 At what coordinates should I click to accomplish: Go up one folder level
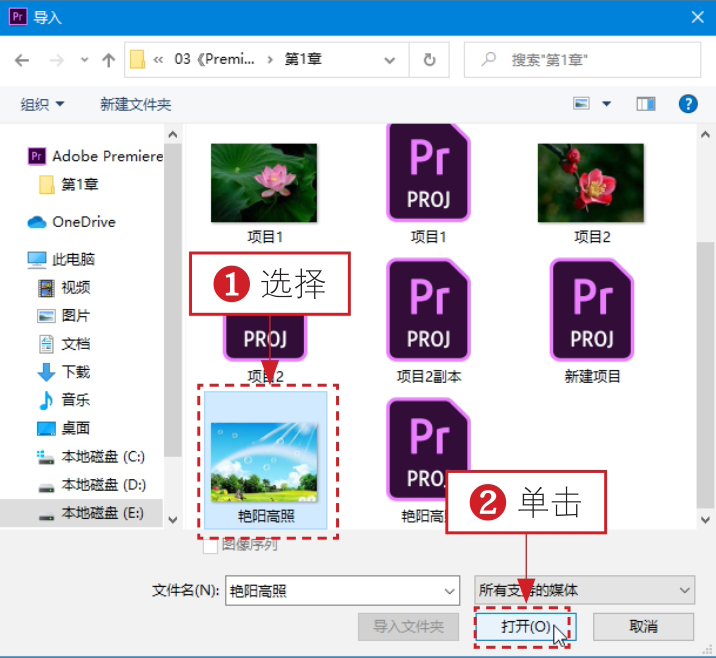pyautogui.click(x=108, y=60)
